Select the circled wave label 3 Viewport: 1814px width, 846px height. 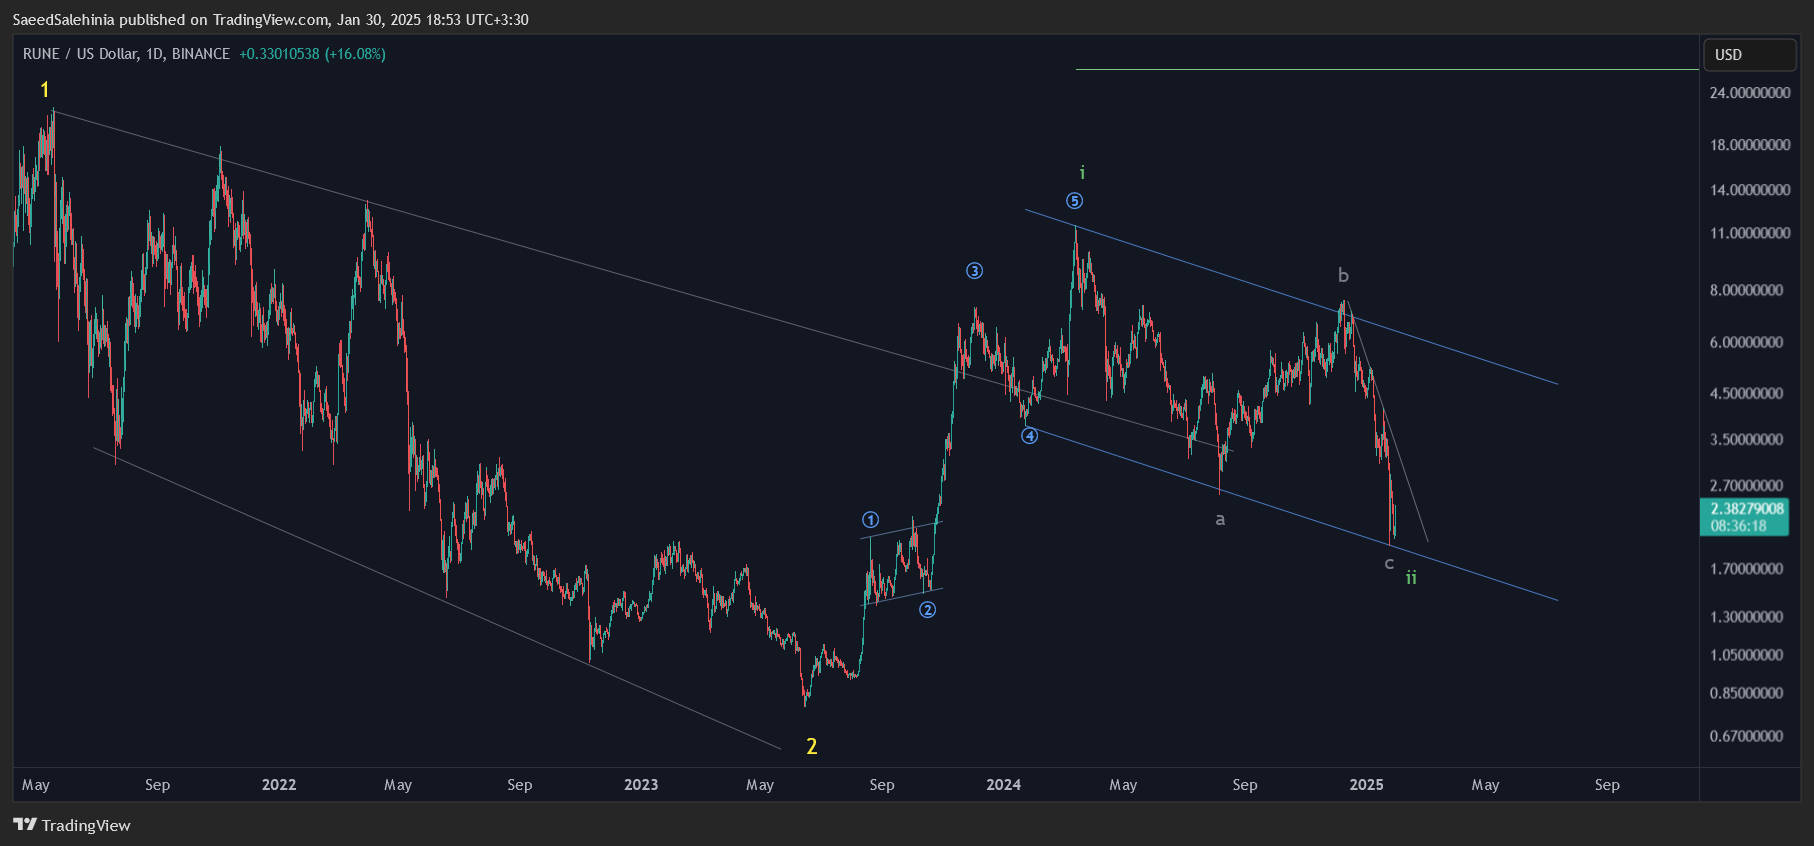pos(974,271)
